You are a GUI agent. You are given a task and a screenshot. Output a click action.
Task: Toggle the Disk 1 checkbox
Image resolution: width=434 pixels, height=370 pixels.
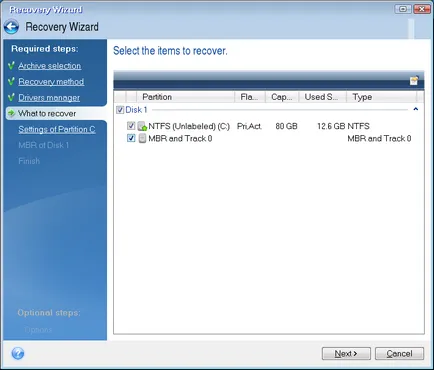120,110
